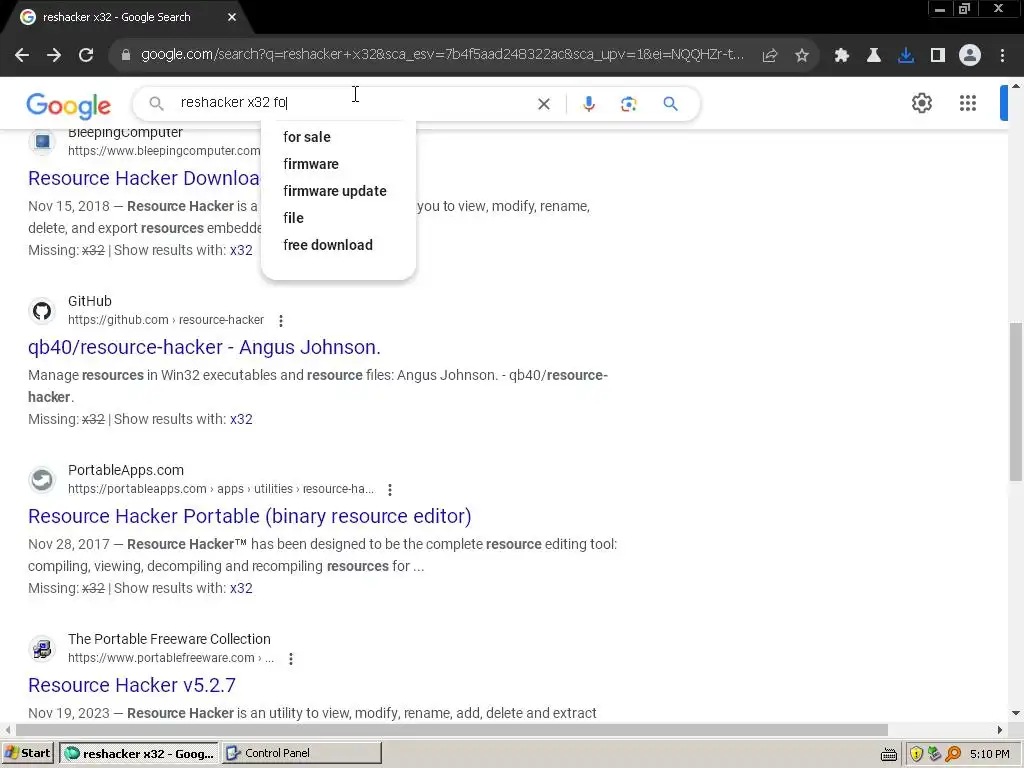
Task: Open the Windows Start menu
Action: coord(27,753)
